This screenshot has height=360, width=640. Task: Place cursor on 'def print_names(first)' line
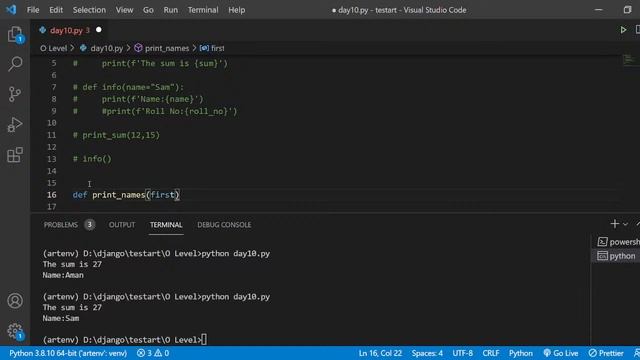pyautogui.click(x=126, y=195)
